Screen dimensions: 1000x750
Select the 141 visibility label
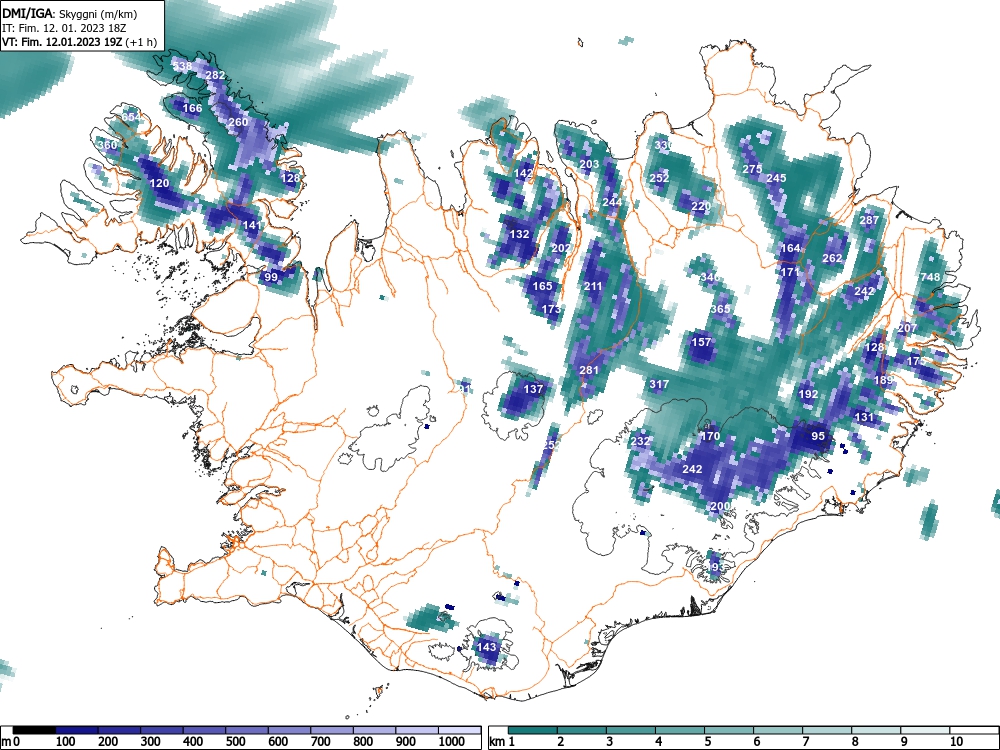click(253, 225)
